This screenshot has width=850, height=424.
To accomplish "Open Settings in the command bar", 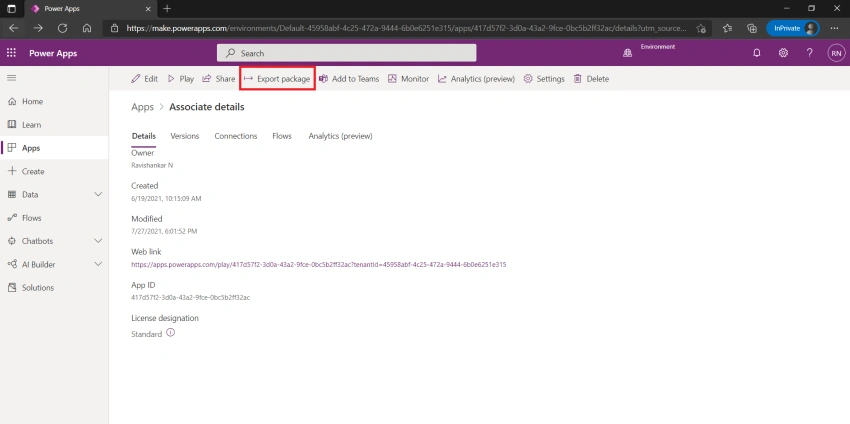I will point(544,79).
